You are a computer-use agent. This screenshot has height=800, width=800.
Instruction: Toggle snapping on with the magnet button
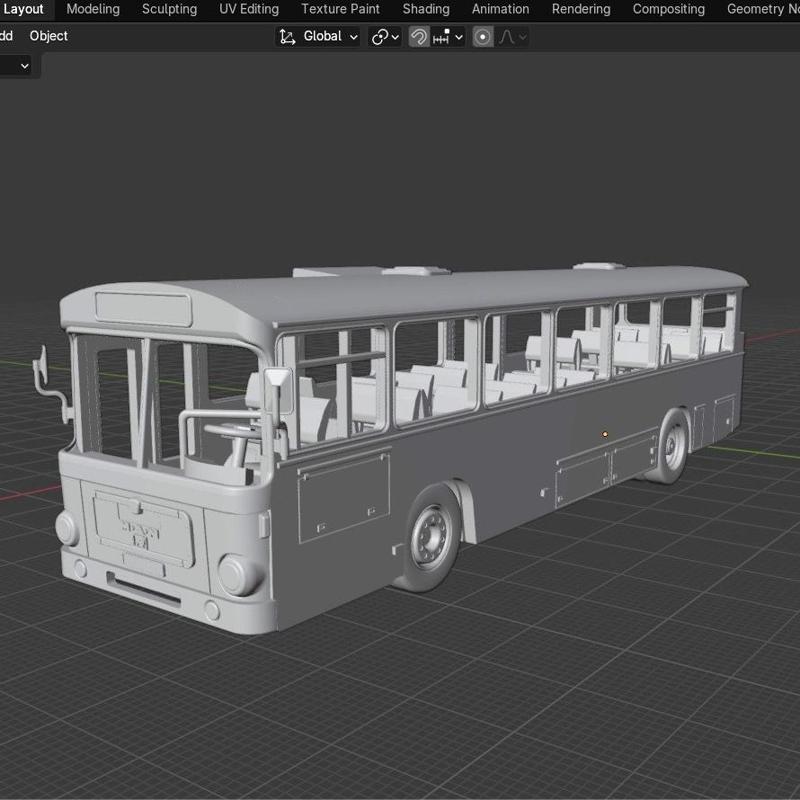[417, 36]
